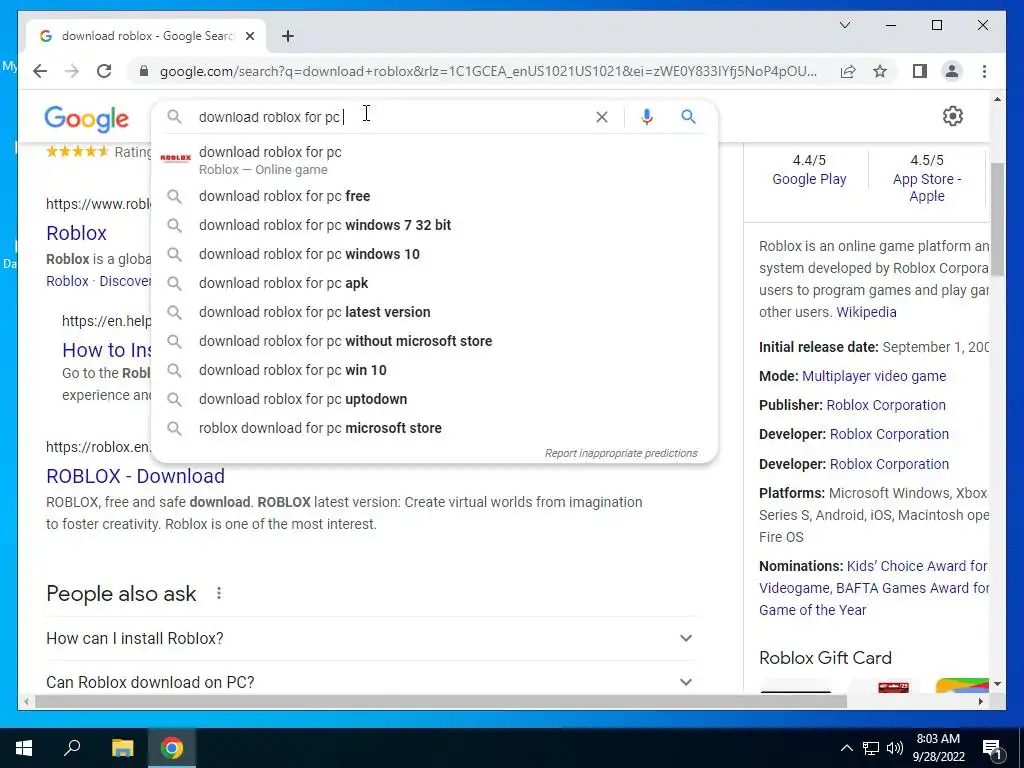The height and width of the screenshot is (768, 1024).
Task: Open Google quick settings gear
Action: point(953,116)
